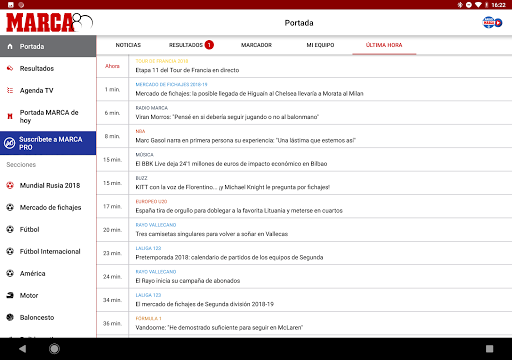The image size is (512, 360).
Task: Switch to the Mi Equipo tab
Action: tap(320, 45)
